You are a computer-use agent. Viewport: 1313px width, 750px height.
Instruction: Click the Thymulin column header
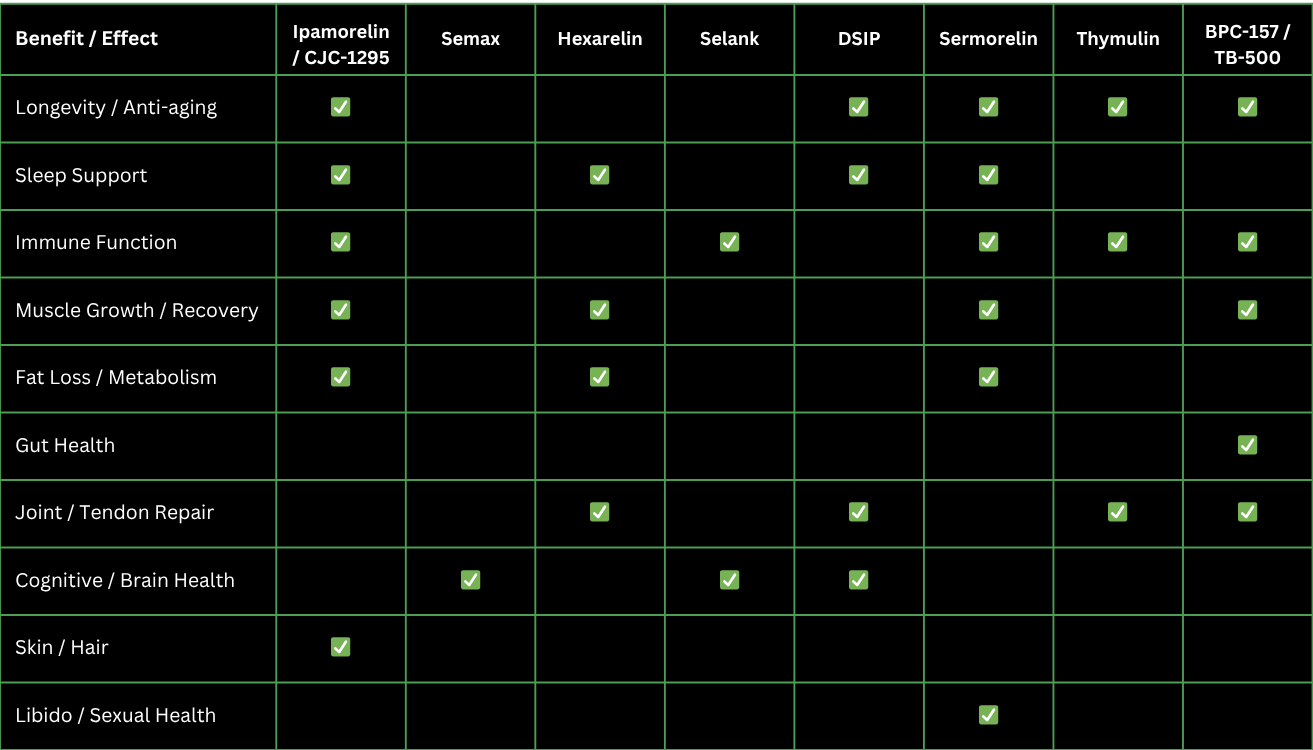[1117, 39]
